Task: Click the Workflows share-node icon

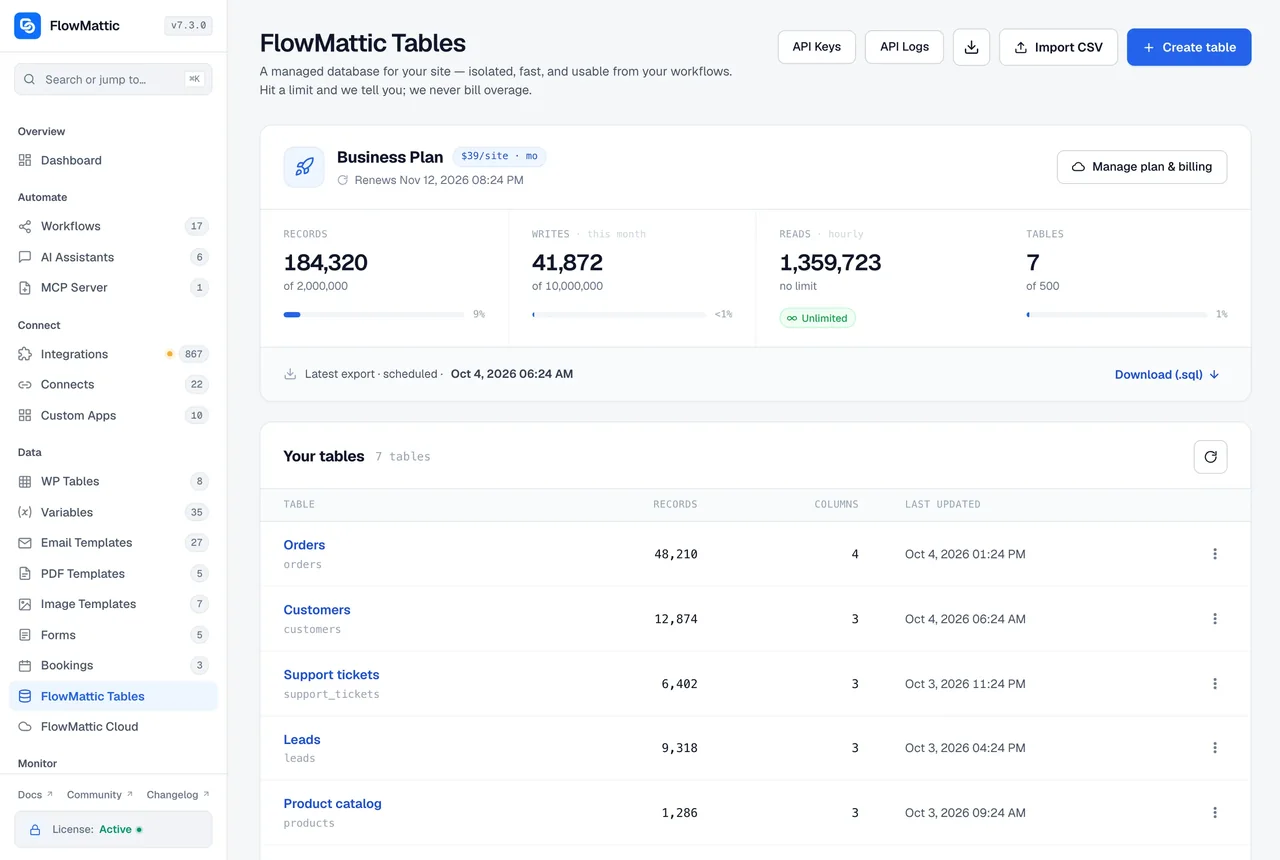Action: pyautogui.click(x=25, y=226)
